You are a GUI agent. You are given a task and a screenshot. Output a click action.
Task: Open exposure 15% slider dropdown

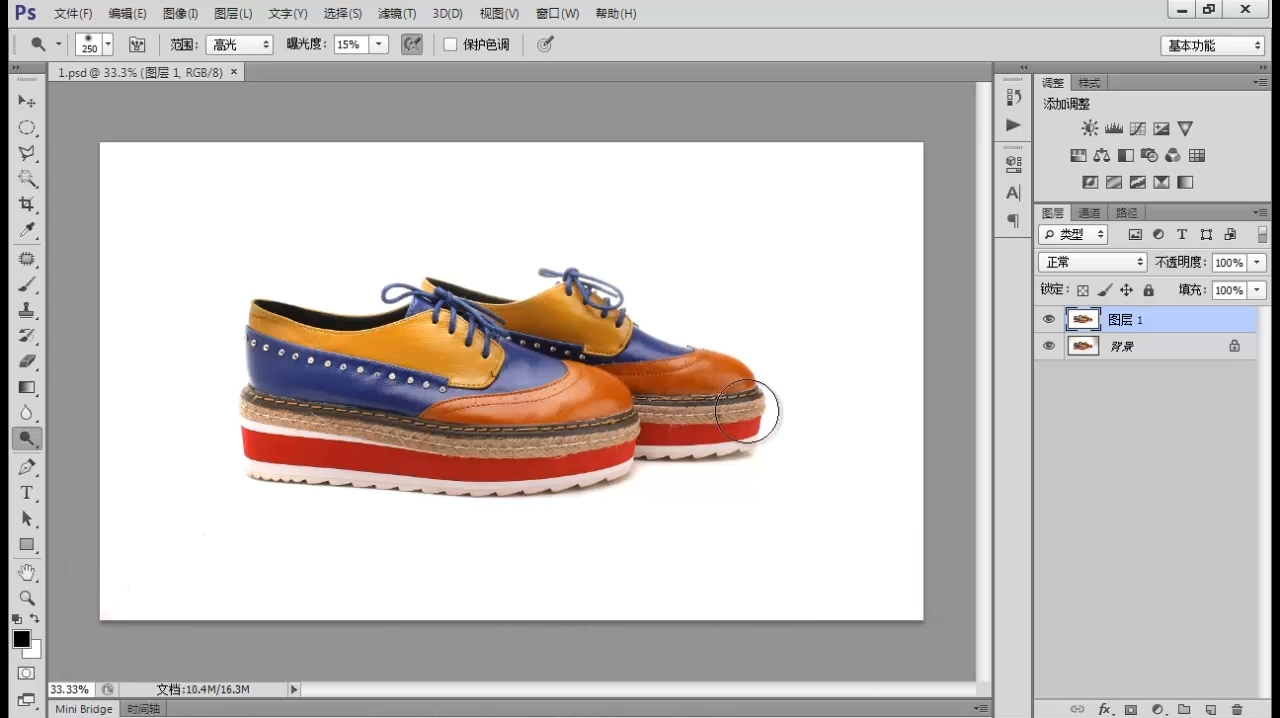(379, 45)
